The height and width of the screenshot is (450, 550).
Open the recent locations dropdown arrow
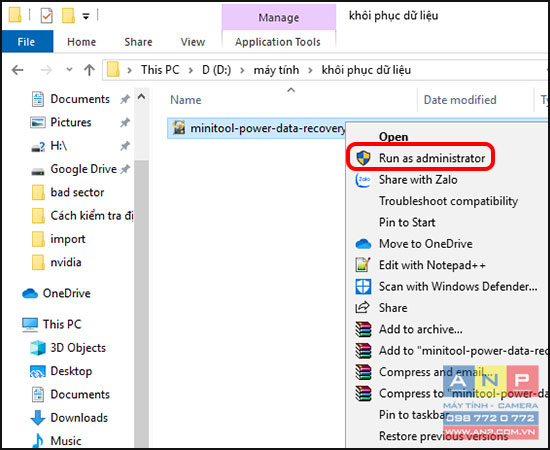pos(69,69)
